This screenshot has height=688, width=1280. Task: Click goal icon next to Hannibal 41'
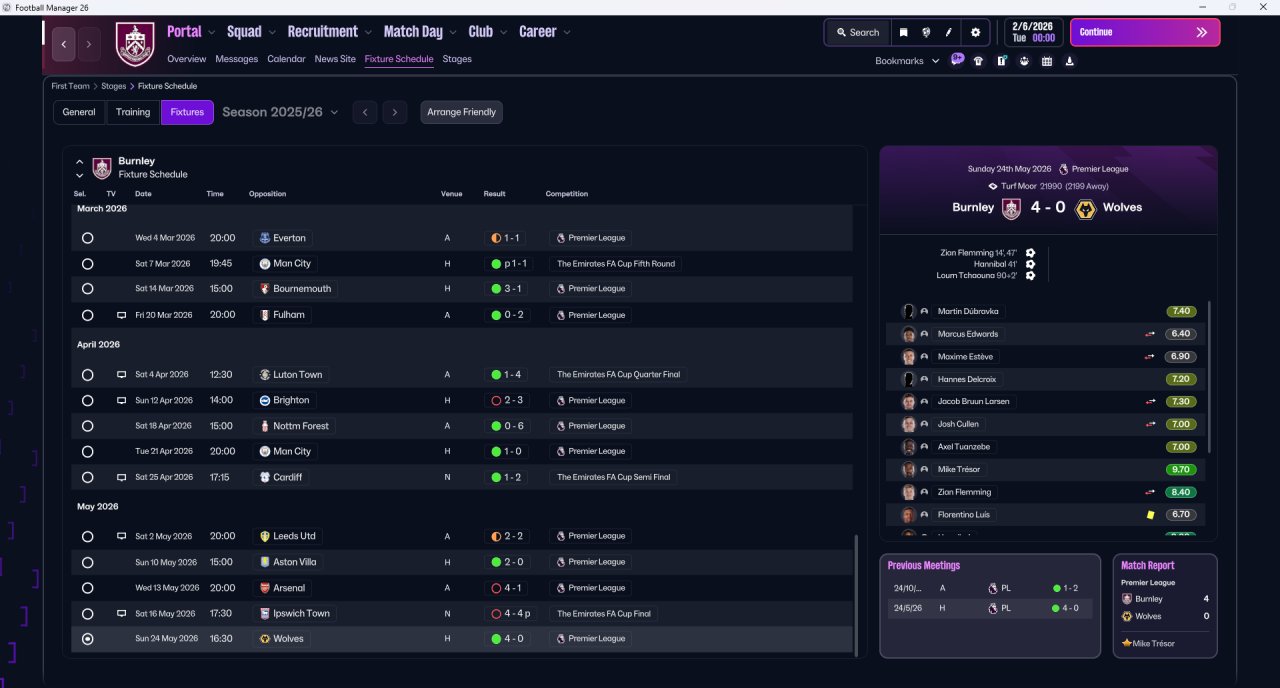1030,264
